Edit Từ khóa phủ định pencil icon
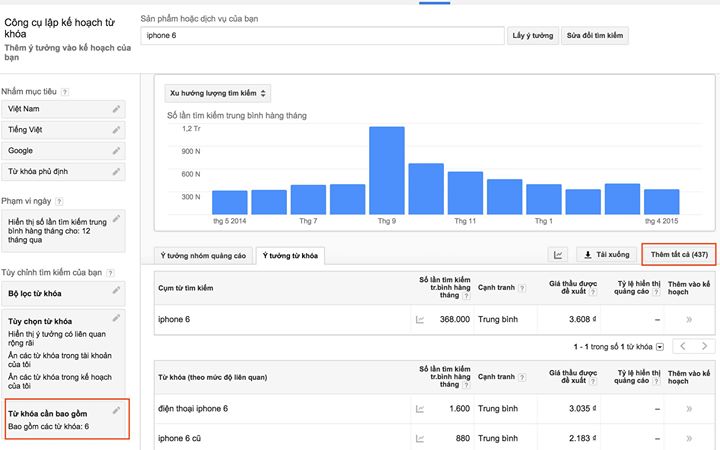 [x=116, y=171]
